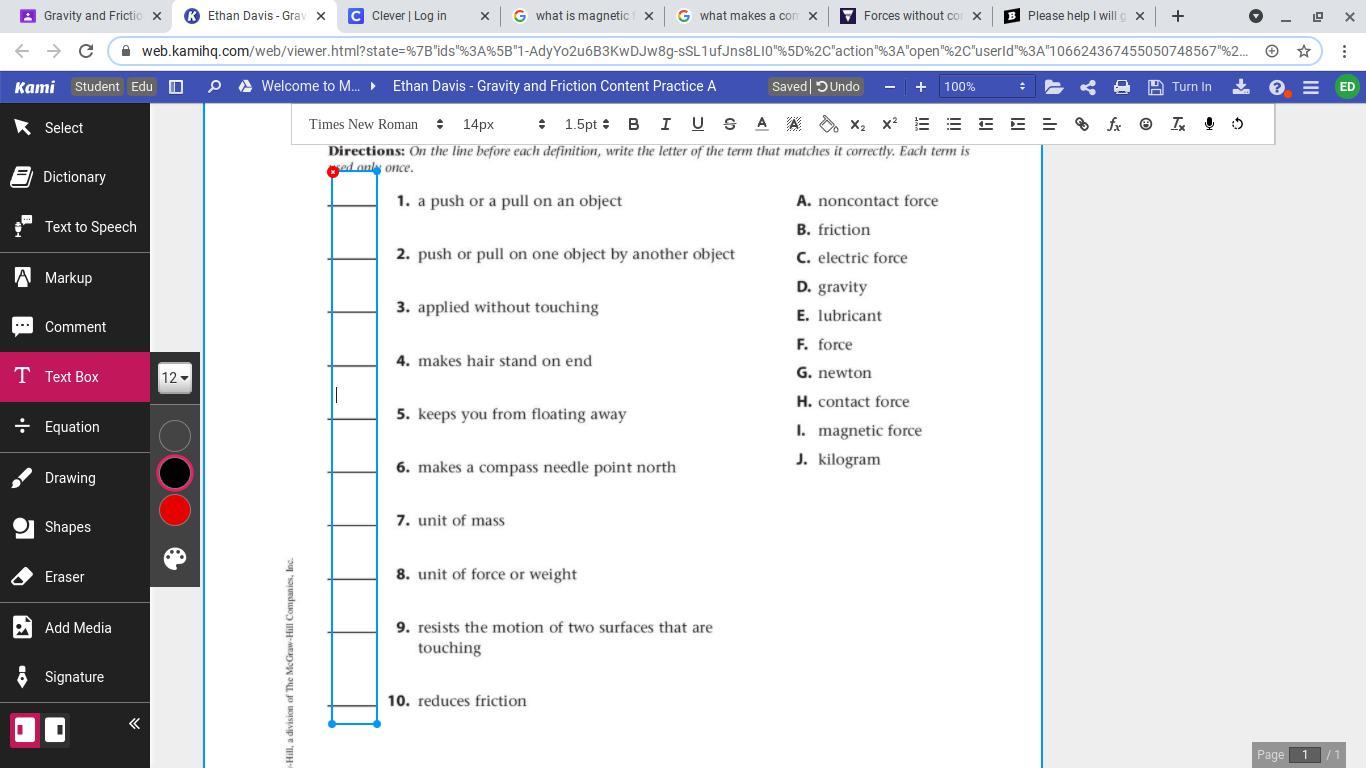
Task: Print the document using printer icon
Action: [1122, 87]
